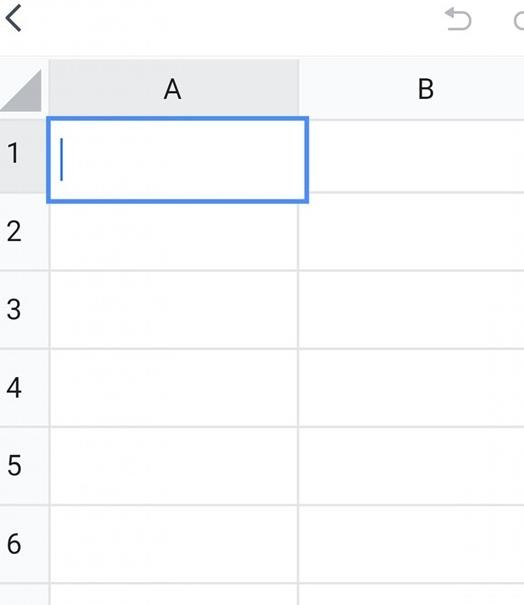
Task: Tap the back arrow icon
Action: click(14, 19)
